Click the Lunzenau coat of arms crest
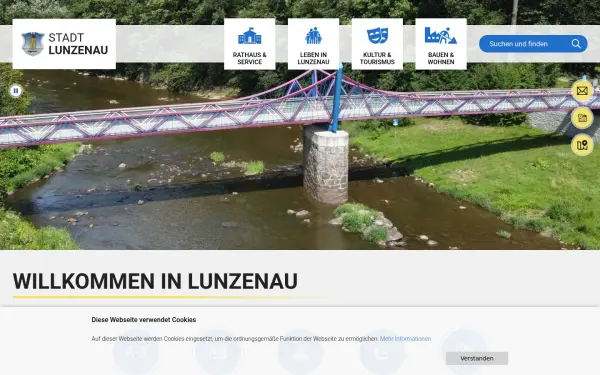Image resolution: width=600 pixels, height=375 pixels. point(33,44)
